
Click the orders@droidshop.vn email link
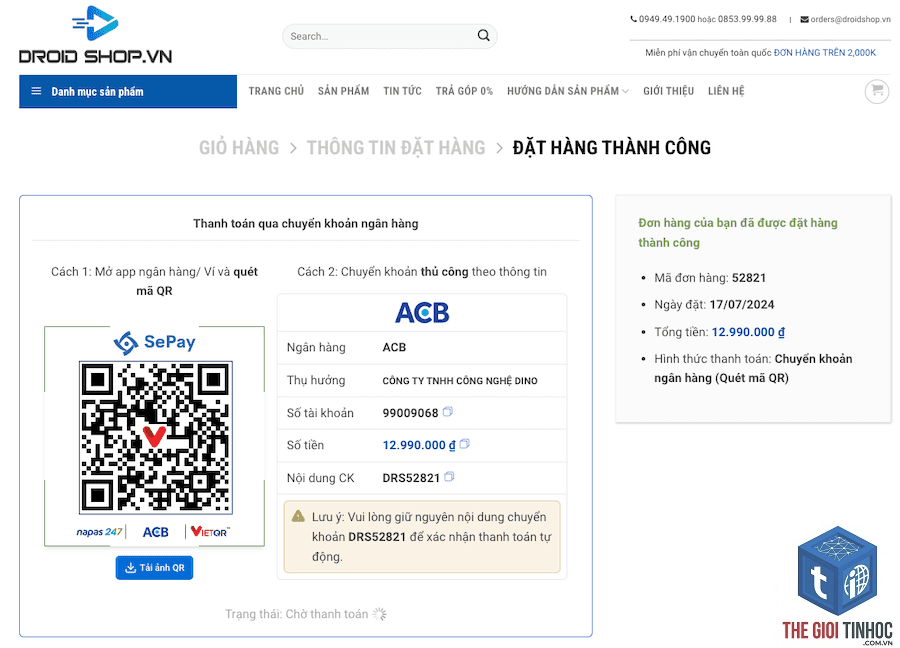(851, 19)
